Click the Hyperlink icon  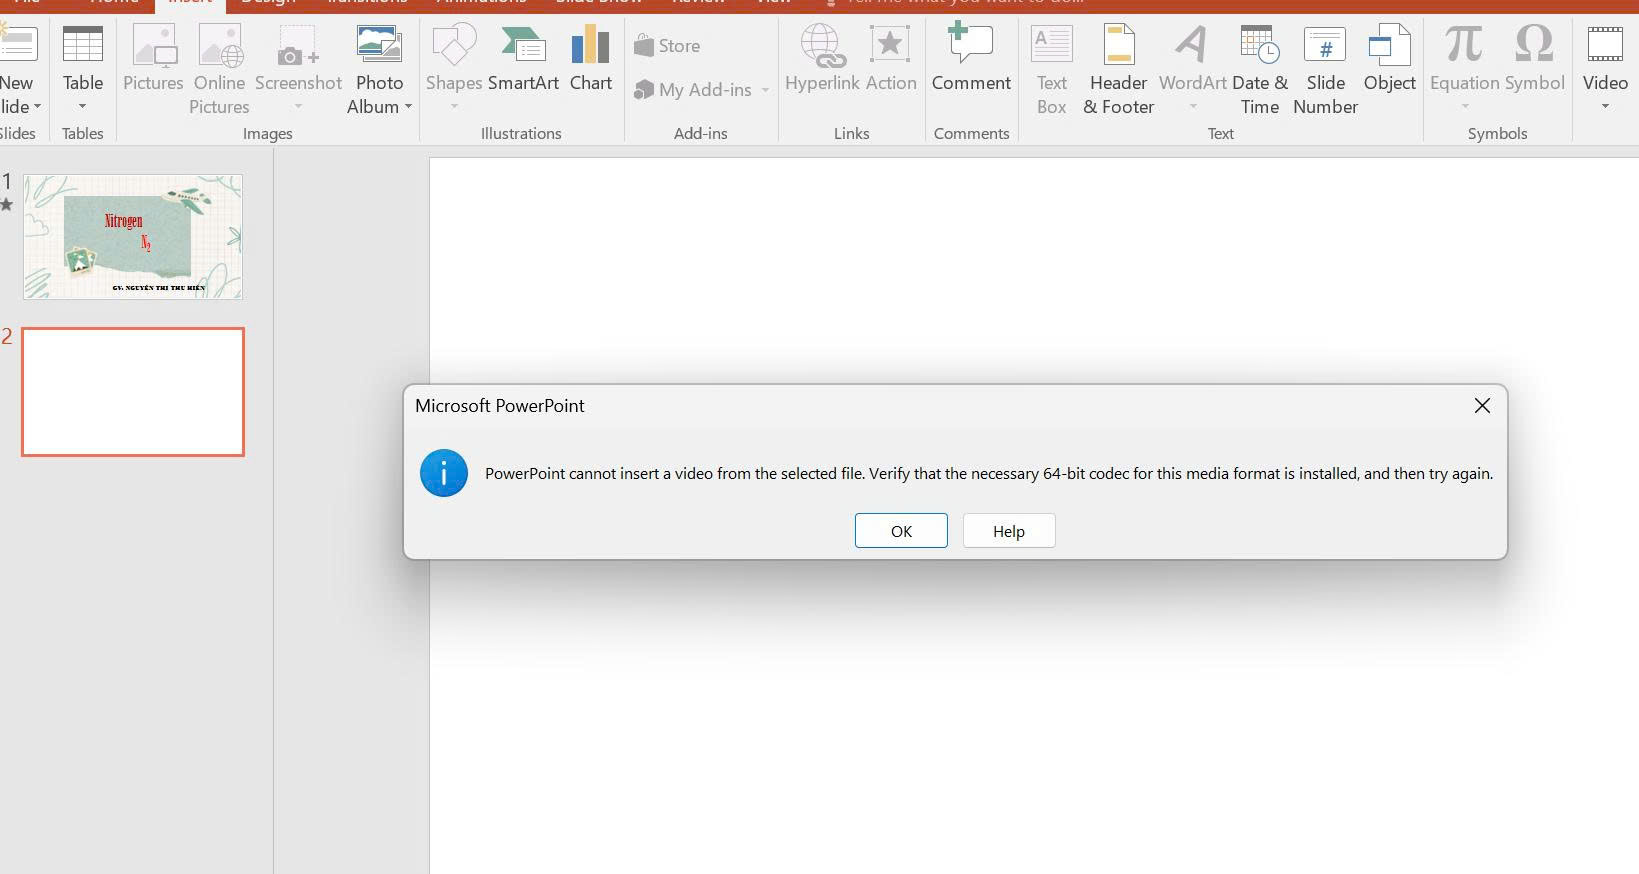coord(823,46)
